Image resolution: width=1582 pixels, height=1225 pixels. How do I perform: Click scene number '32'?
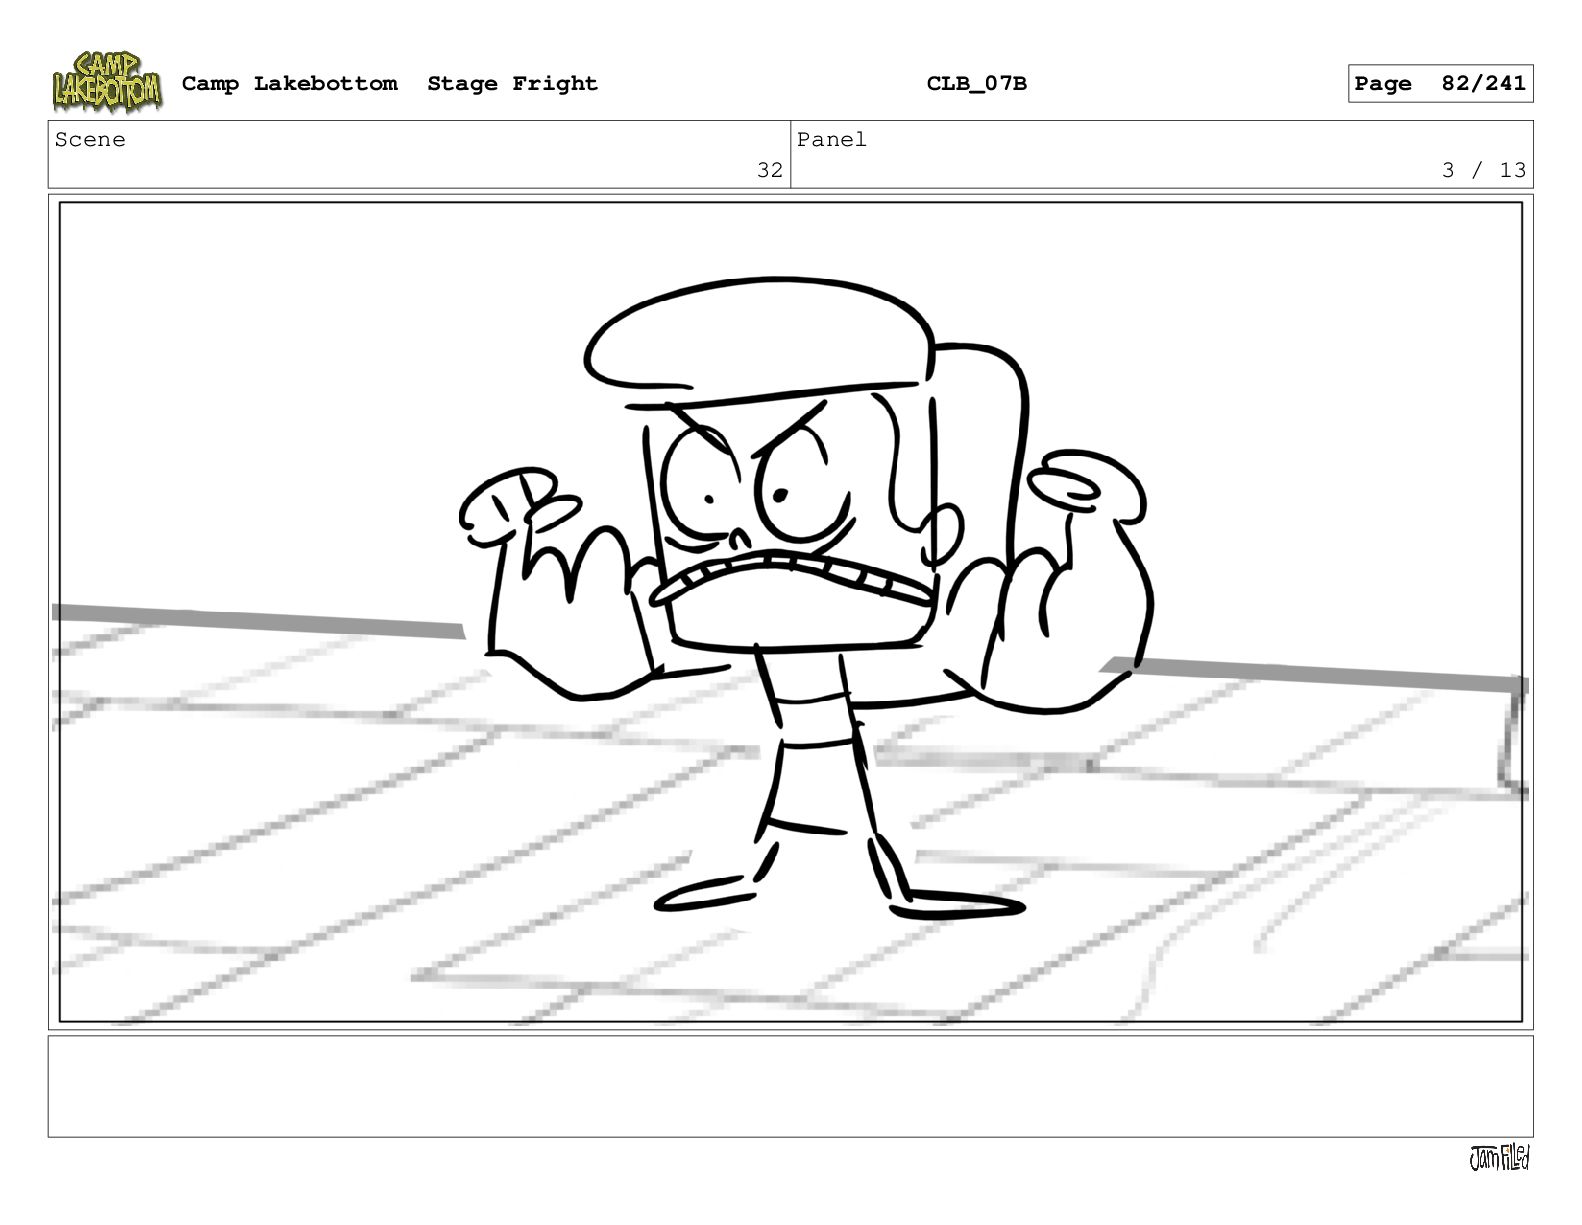(769, 170)
